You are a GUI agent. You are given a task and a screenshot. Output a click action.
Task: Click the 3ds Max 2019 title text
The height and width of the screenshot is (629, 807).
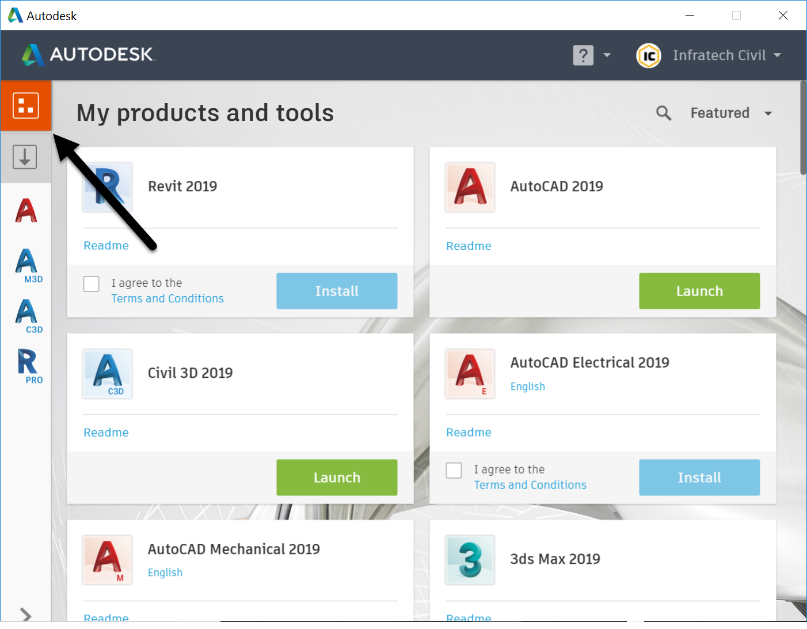tap(555, 559)
